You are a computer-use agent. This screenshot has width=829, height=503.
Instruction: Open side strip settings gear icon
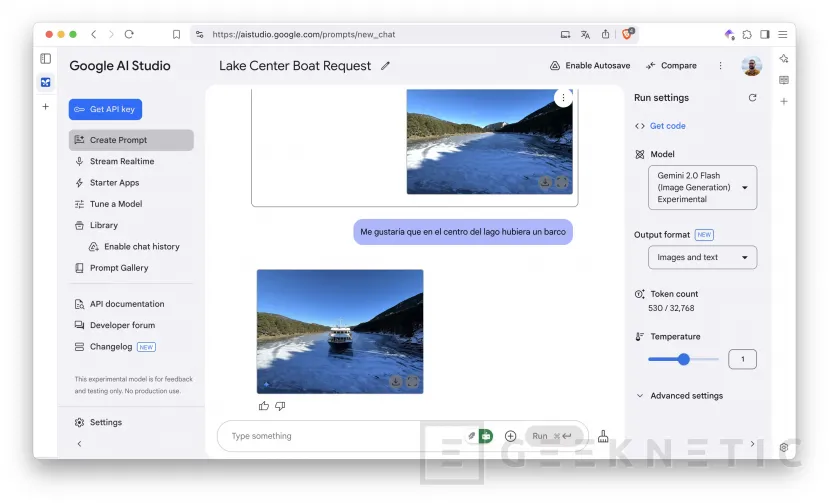click(784, 447)
